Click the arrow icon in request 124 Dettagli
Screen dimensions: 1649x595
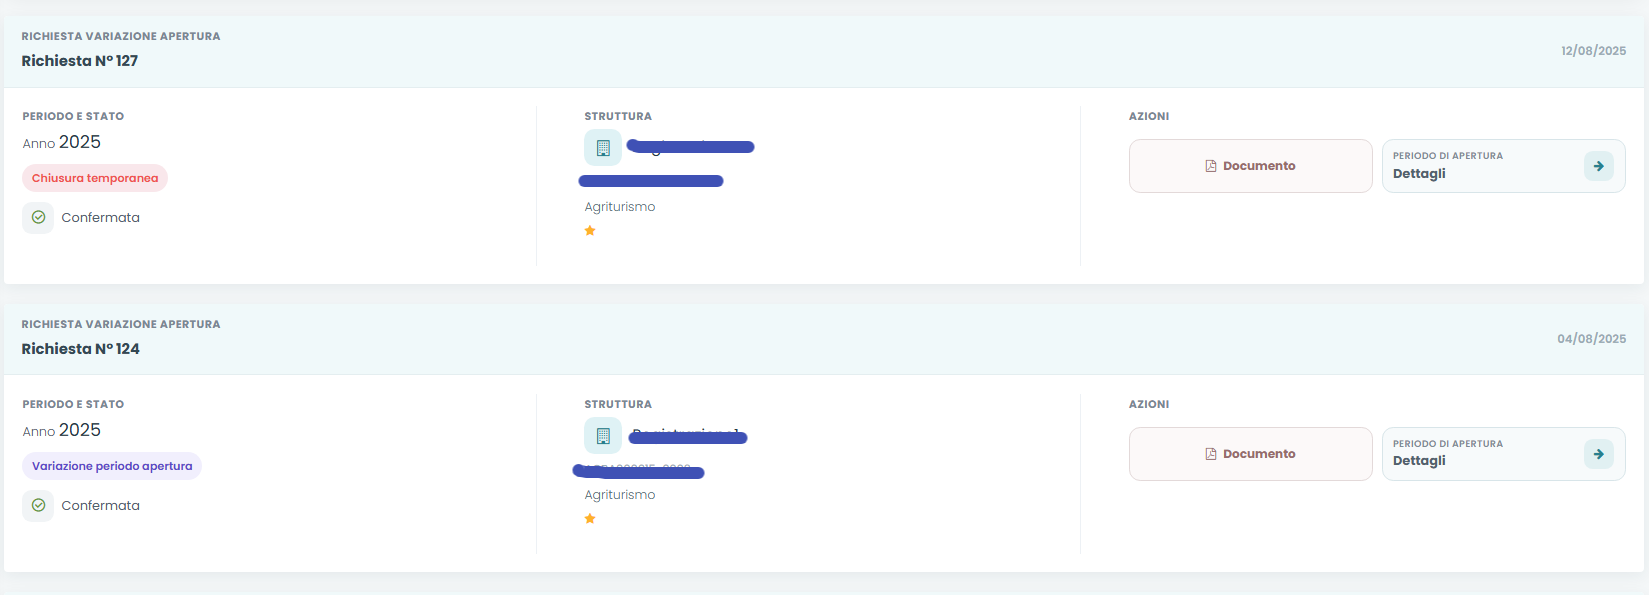1599,454
